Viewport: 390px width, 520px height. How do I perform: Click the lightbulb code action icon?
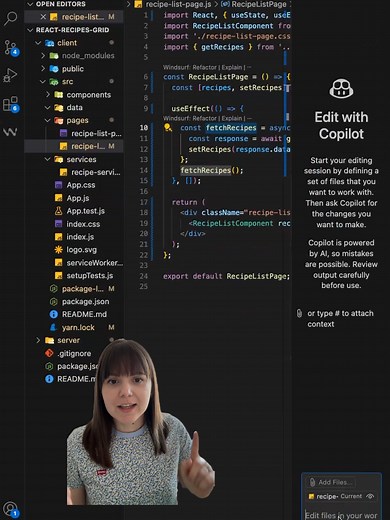coord(168,128)
